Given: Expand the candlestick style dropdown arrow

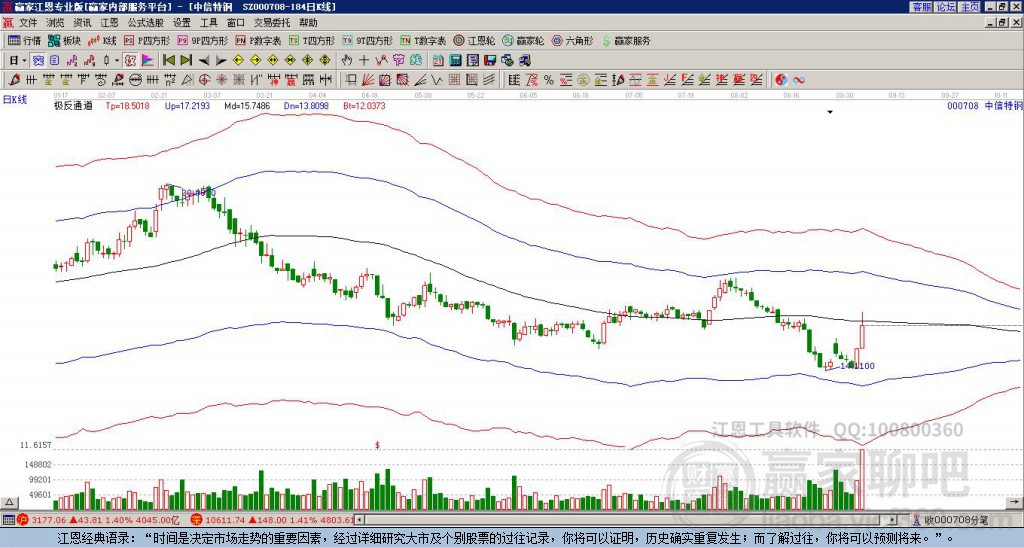Looking at the screenshot, I should [117, 61].
